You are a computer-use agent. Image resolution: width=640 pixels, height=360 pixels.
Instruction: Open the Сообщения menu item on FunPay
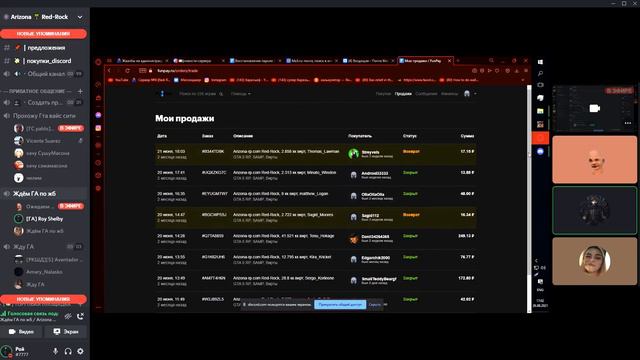point(426,94)
